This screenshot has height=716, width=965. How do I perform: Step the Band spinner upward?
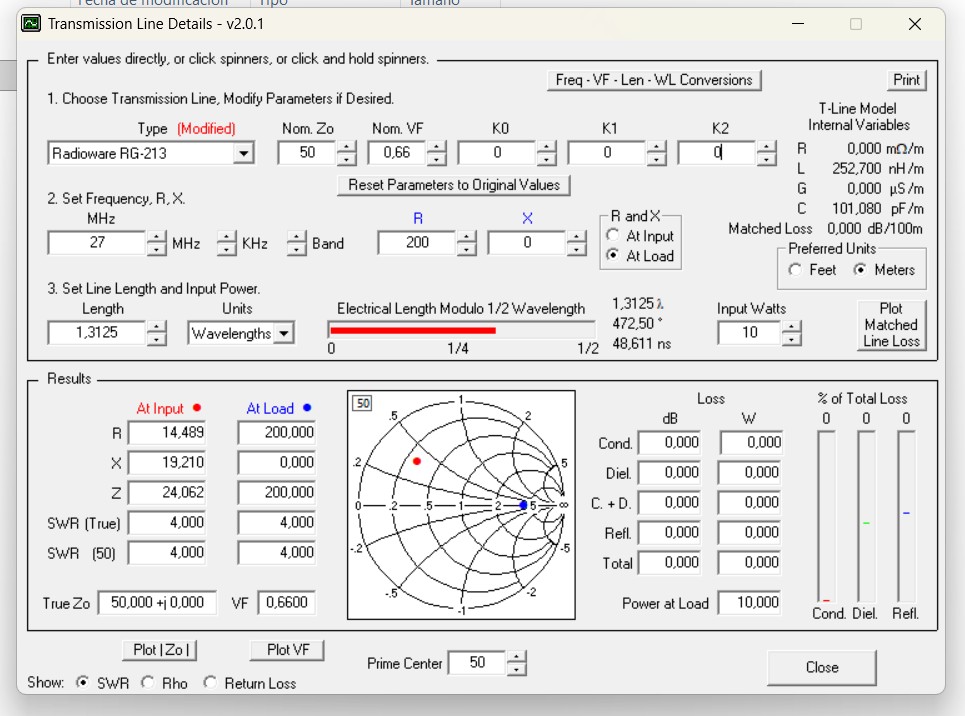pos(296,237)
